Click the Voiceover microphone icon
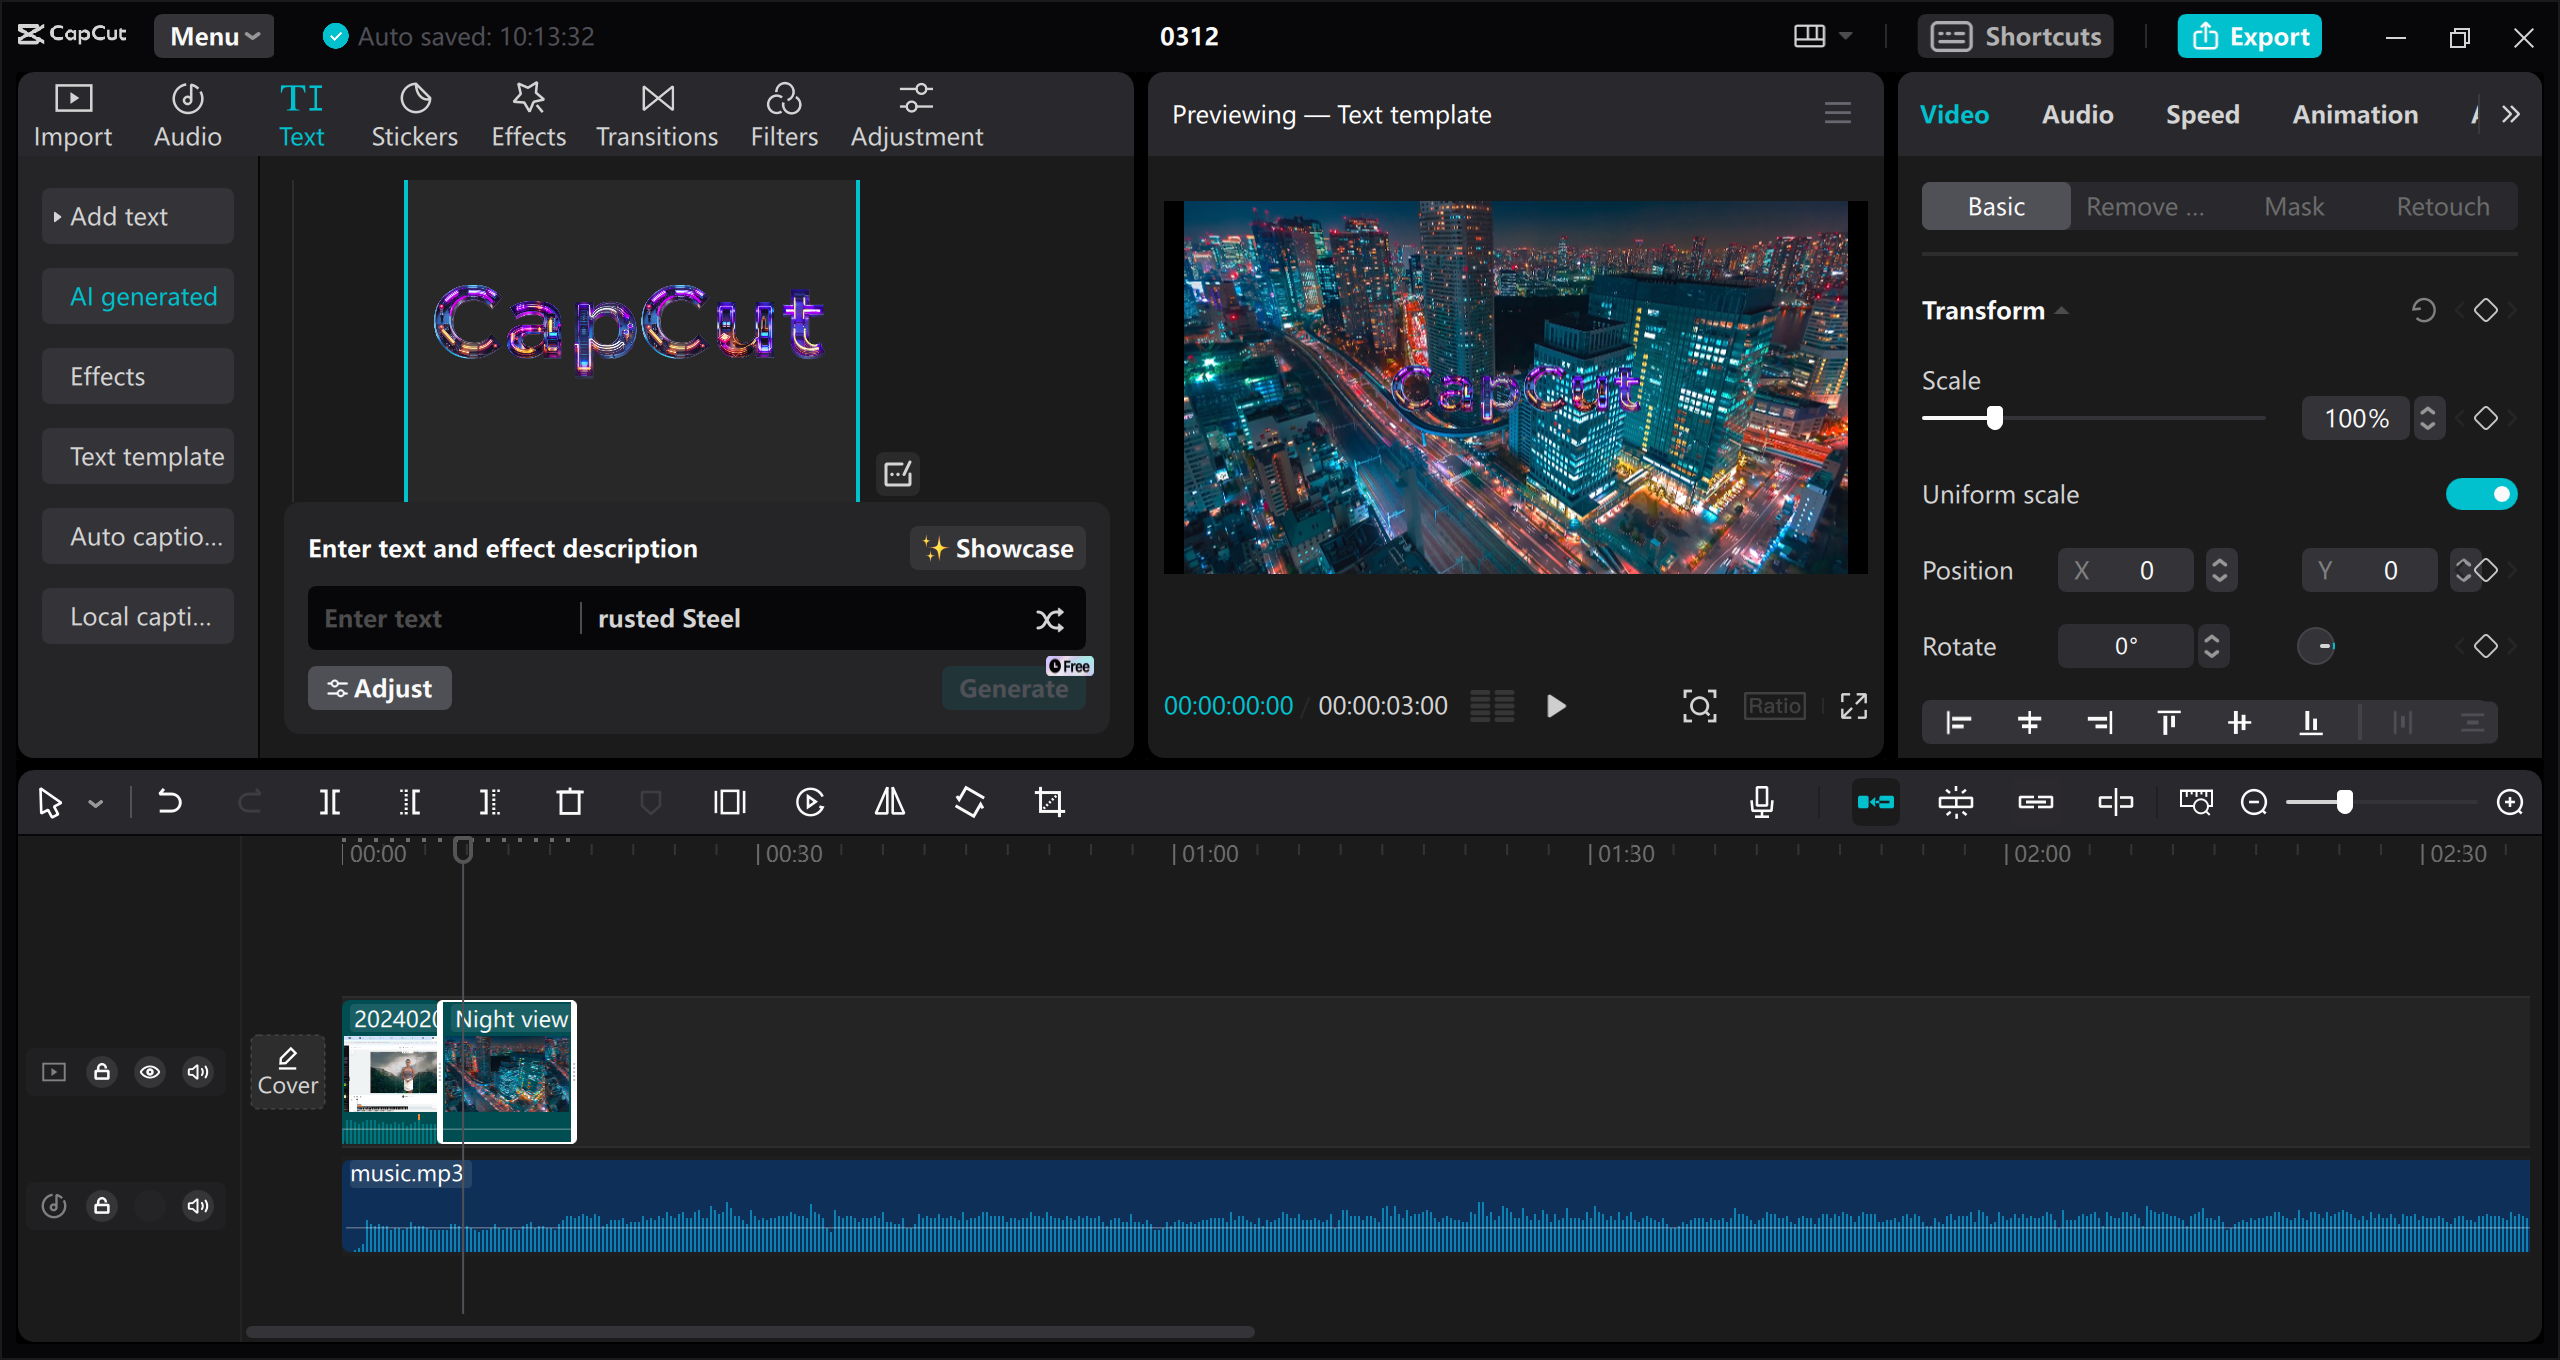The width and height of the screenshot is (2560, 1360). point(1763,801)
